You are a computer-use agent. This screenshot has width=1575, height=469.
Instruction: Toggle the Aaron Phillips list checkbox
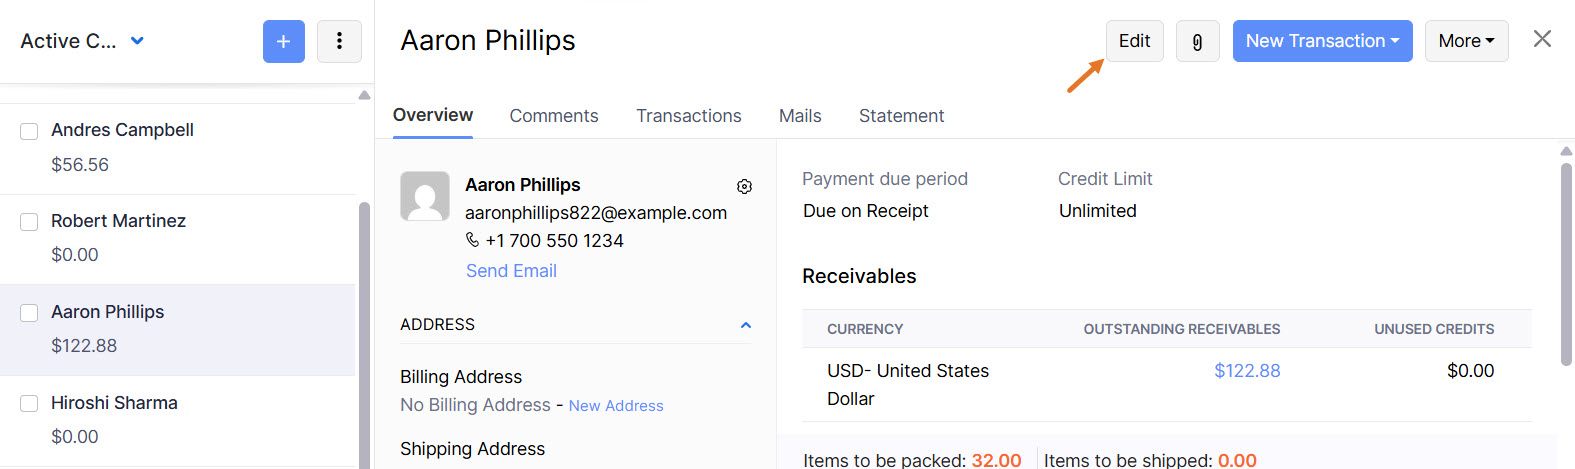coord(29,313)
